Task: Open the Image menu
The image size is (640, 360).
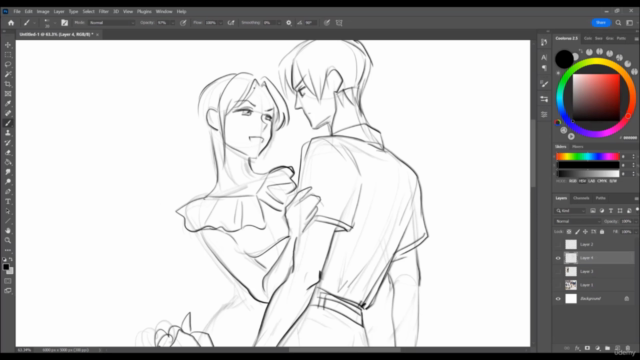Action: pyautogui.click(x=43, y=11)
